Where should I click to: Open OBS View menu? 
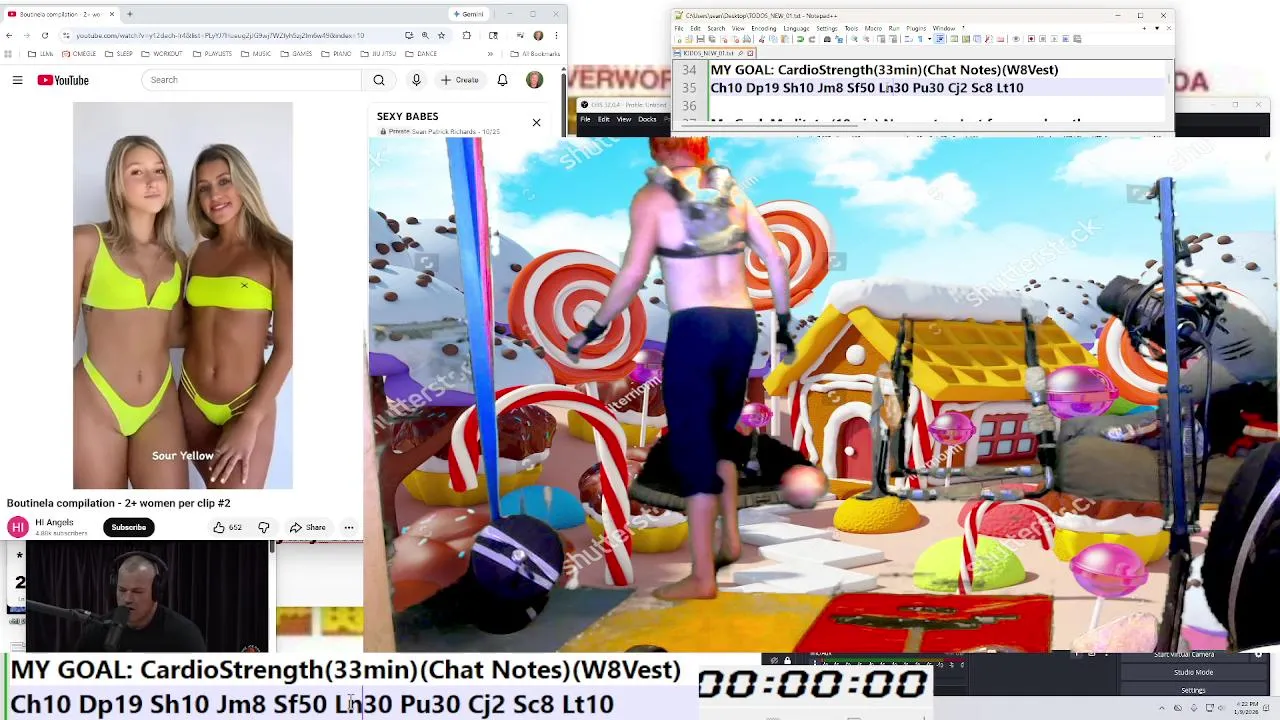click(624, 120)
